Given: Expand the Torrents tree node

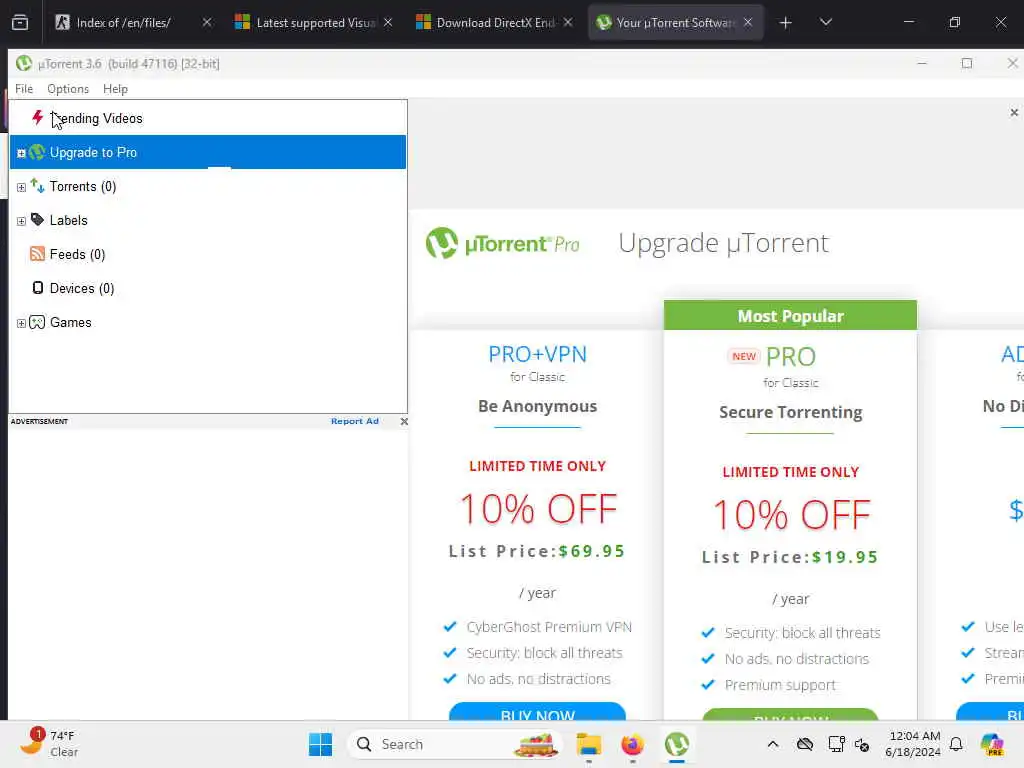Looking at the screenshot, I should (21, 187).
